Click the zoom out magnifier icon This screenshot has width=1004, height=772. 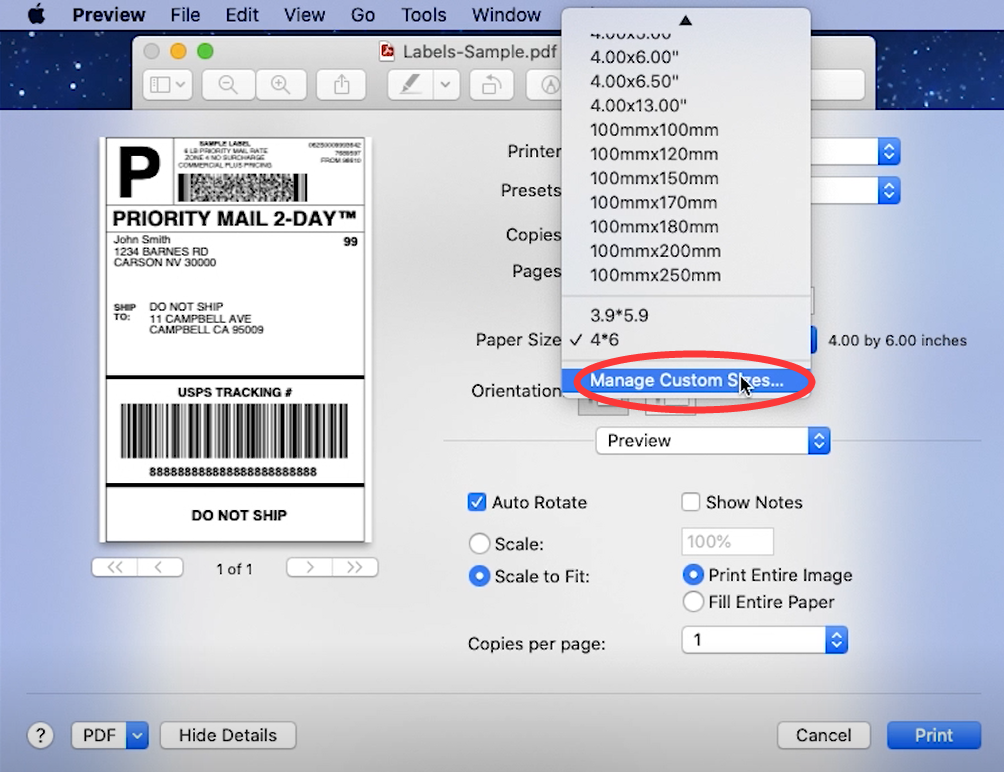(x=228, y=84)
